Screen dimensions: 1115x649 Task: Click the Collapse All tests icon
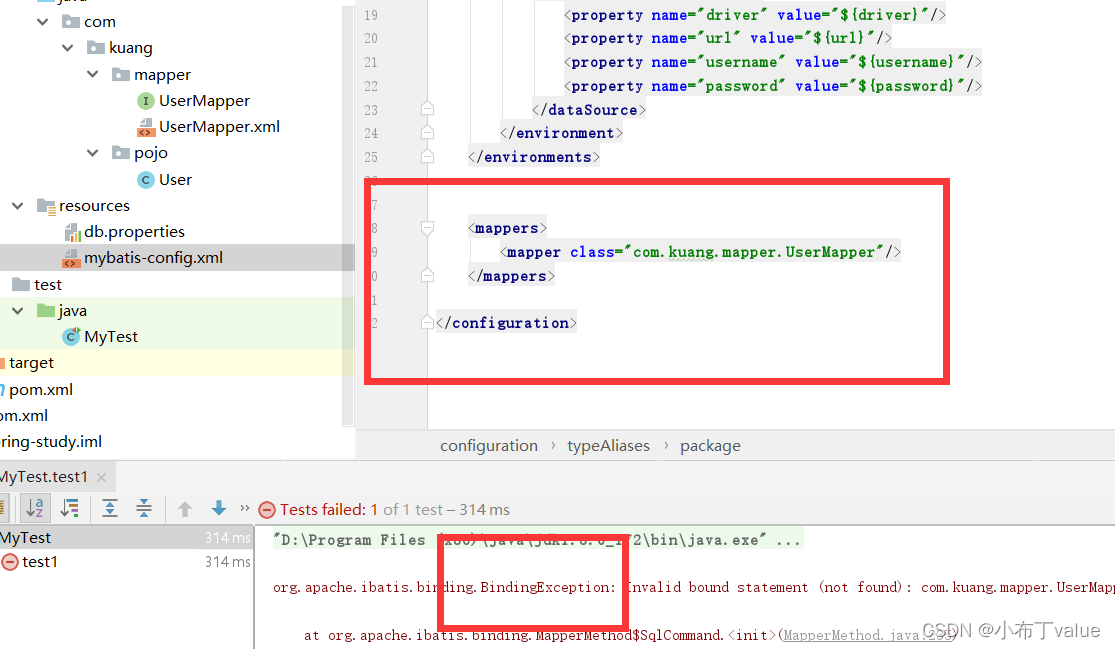pos(144,508)
